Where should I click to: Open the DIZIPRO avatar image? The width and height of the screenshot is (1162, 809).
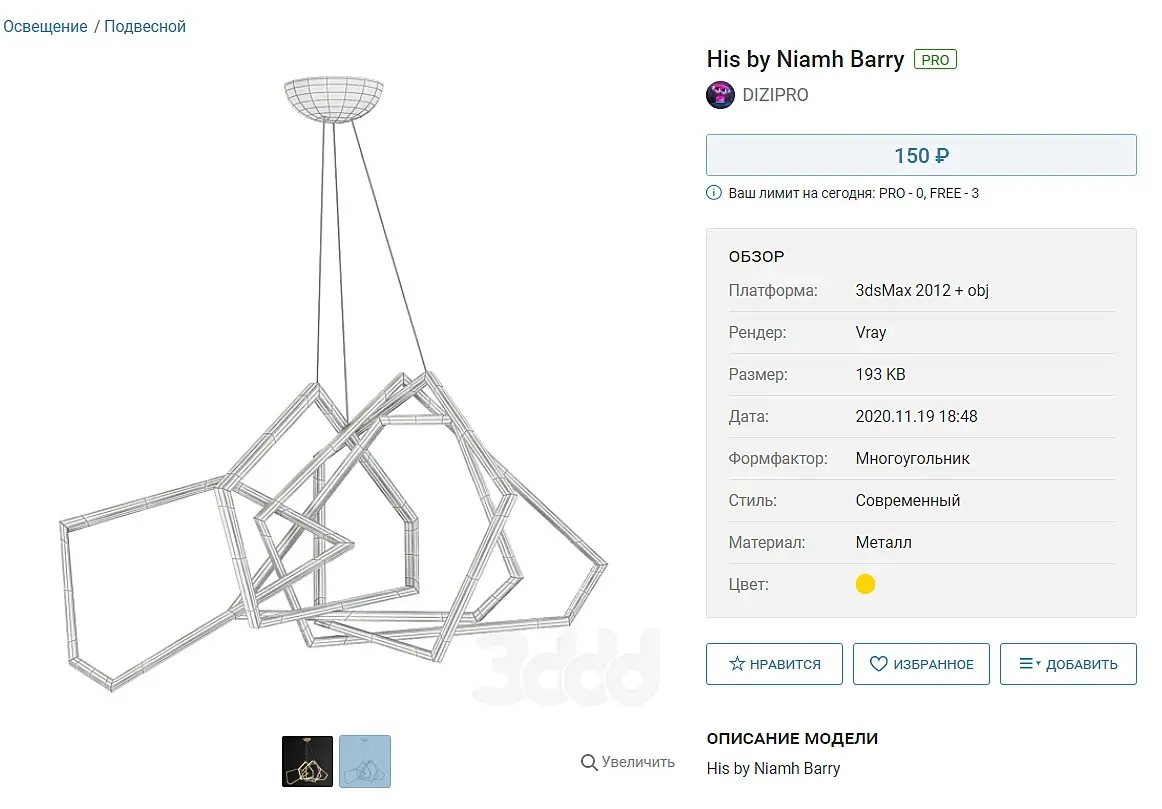click(720, 95)
